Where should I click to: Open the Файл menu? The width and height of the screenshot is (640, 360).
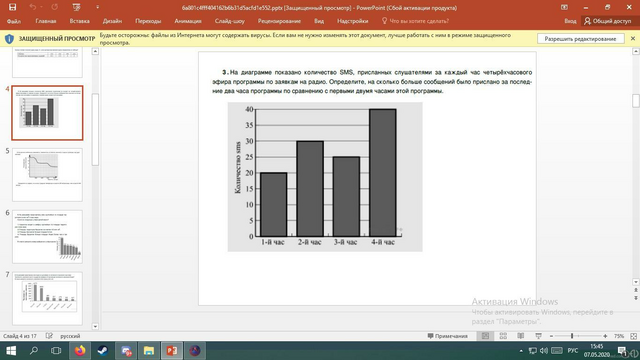(14, 21)
